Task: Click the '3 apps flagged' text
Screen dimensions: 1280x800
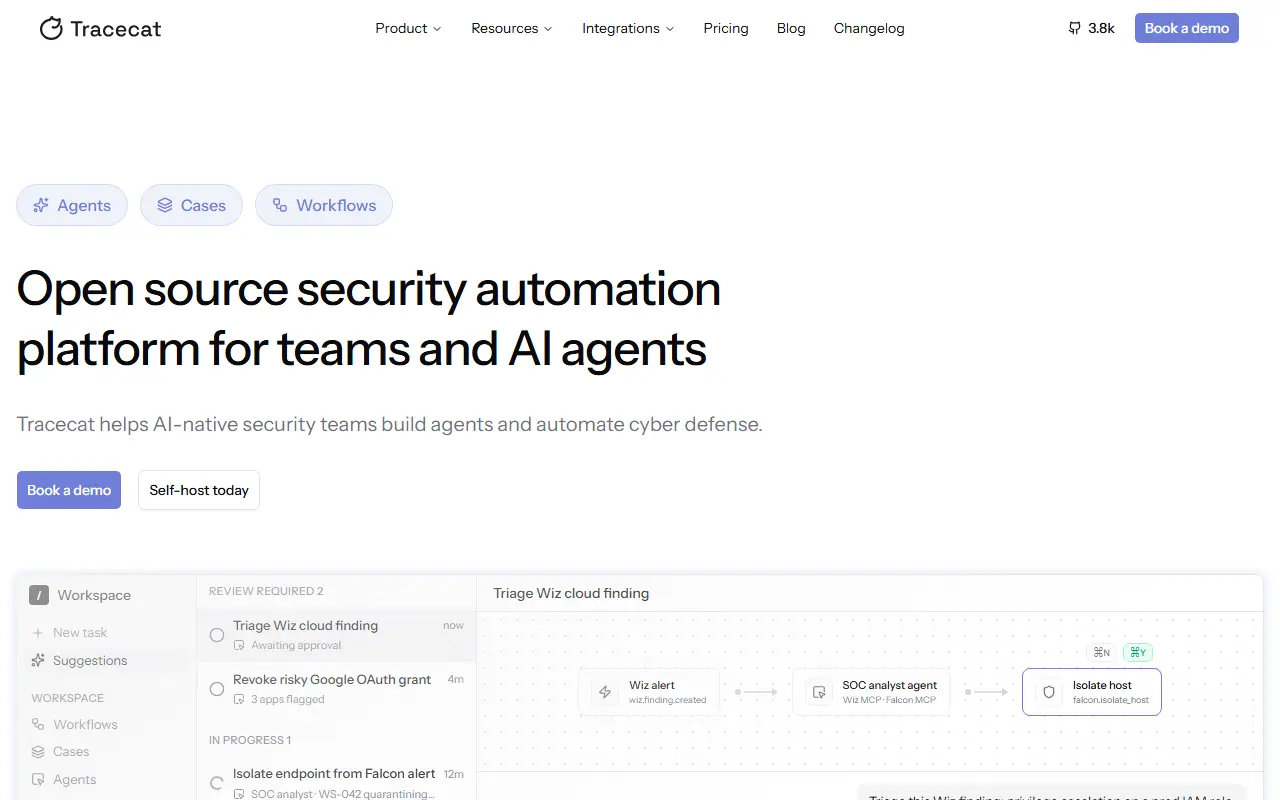Action: (x=288, y=700)
